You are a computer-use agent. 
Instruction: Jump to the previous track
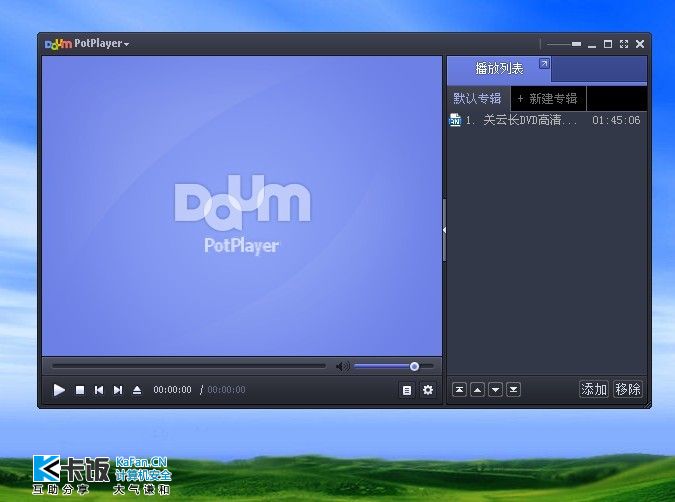[99, 390]
